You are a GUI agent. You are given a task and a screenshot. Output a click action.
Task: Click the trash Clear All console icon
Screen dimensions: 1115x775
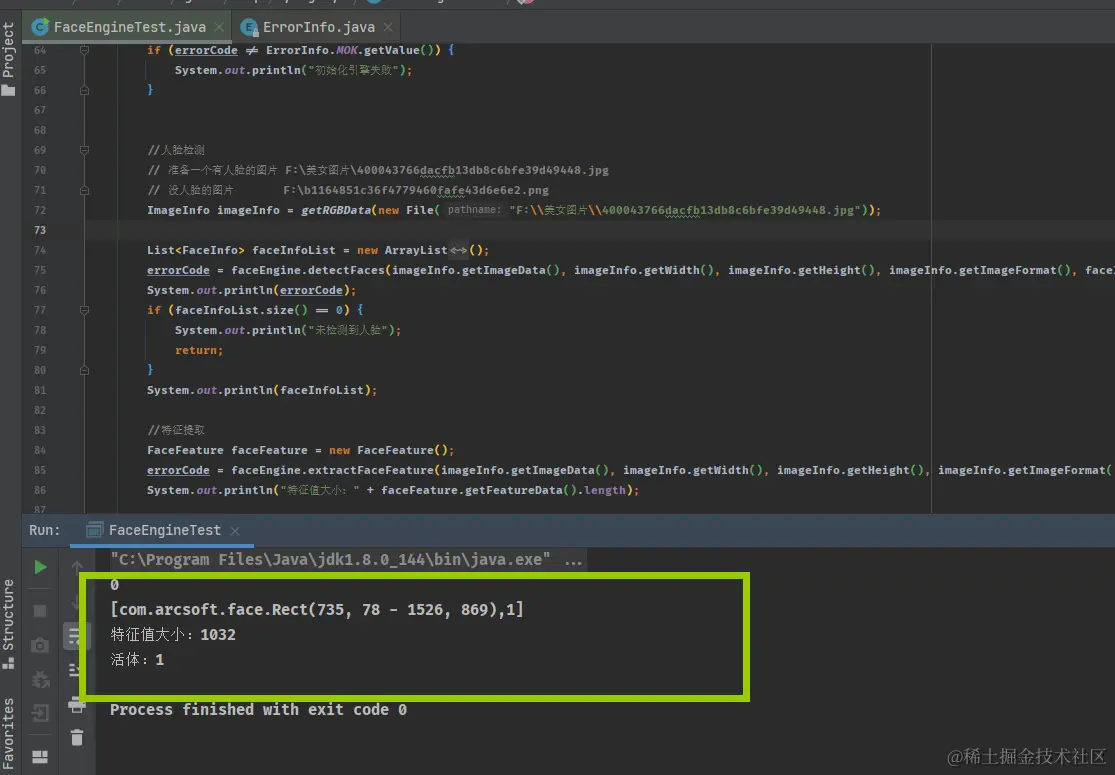77,737
